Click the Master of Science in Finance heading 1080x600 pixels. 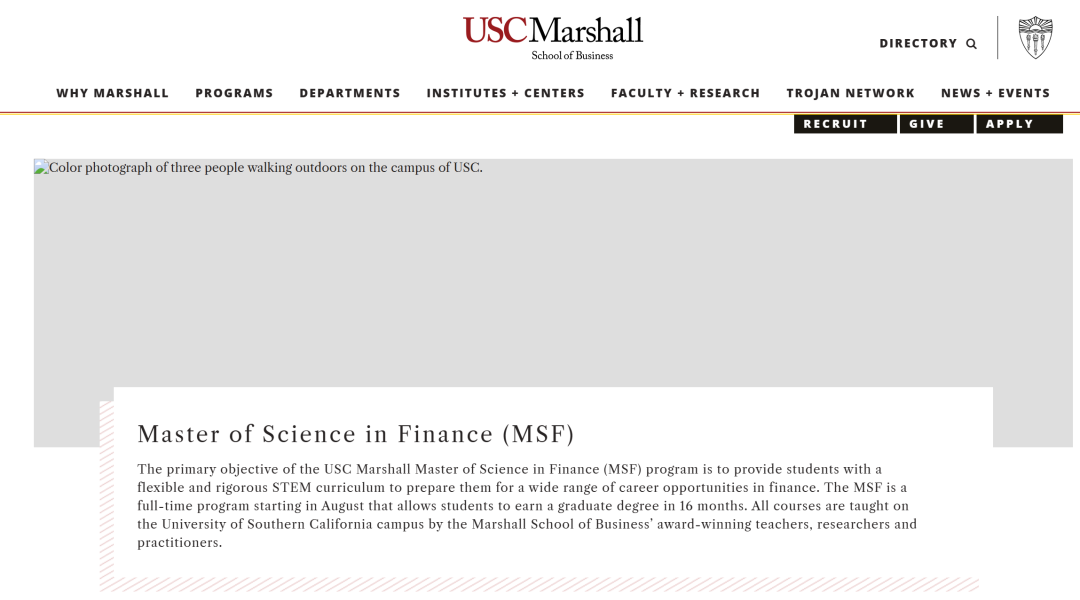[356, 434]
